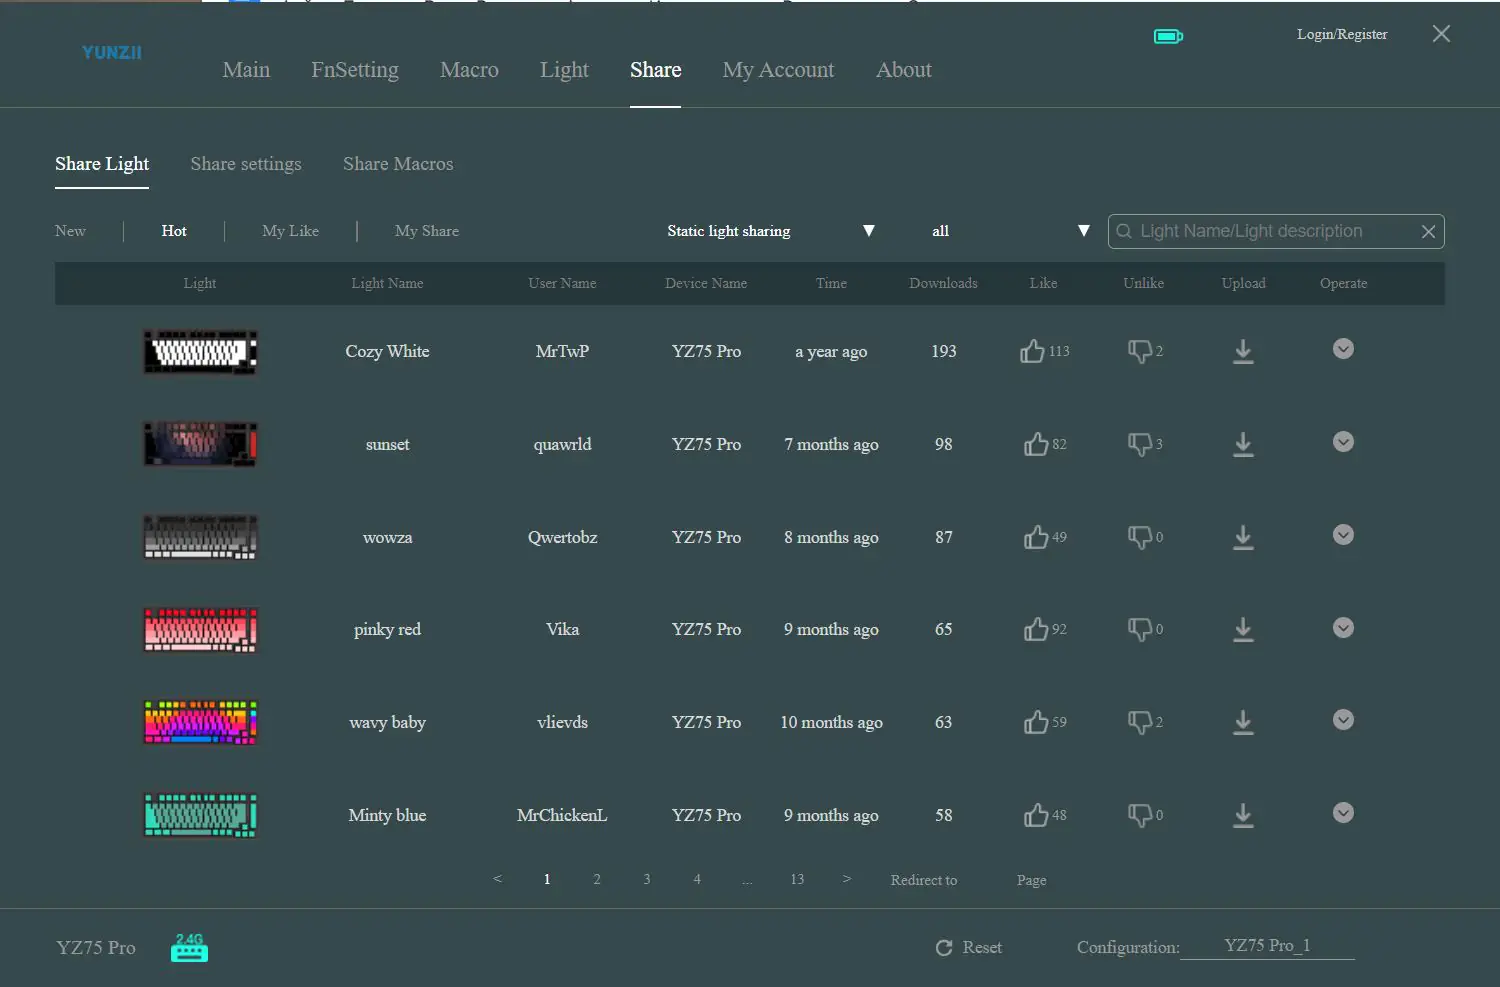Screen dimensions: 1500x987
Task: Open the Configuration YZ75 Pro_1 selector
Action: coord(1267,946)
